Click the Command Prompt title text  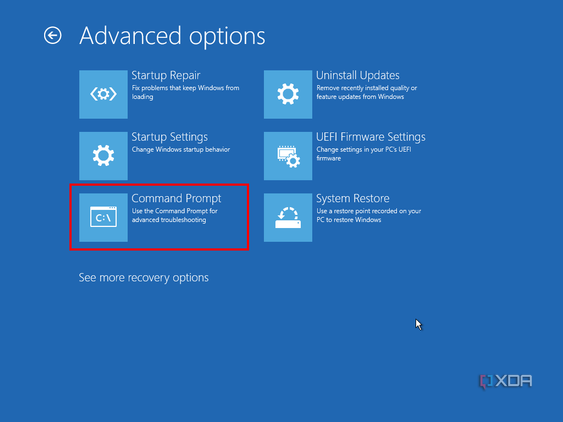tap(176, 199)
